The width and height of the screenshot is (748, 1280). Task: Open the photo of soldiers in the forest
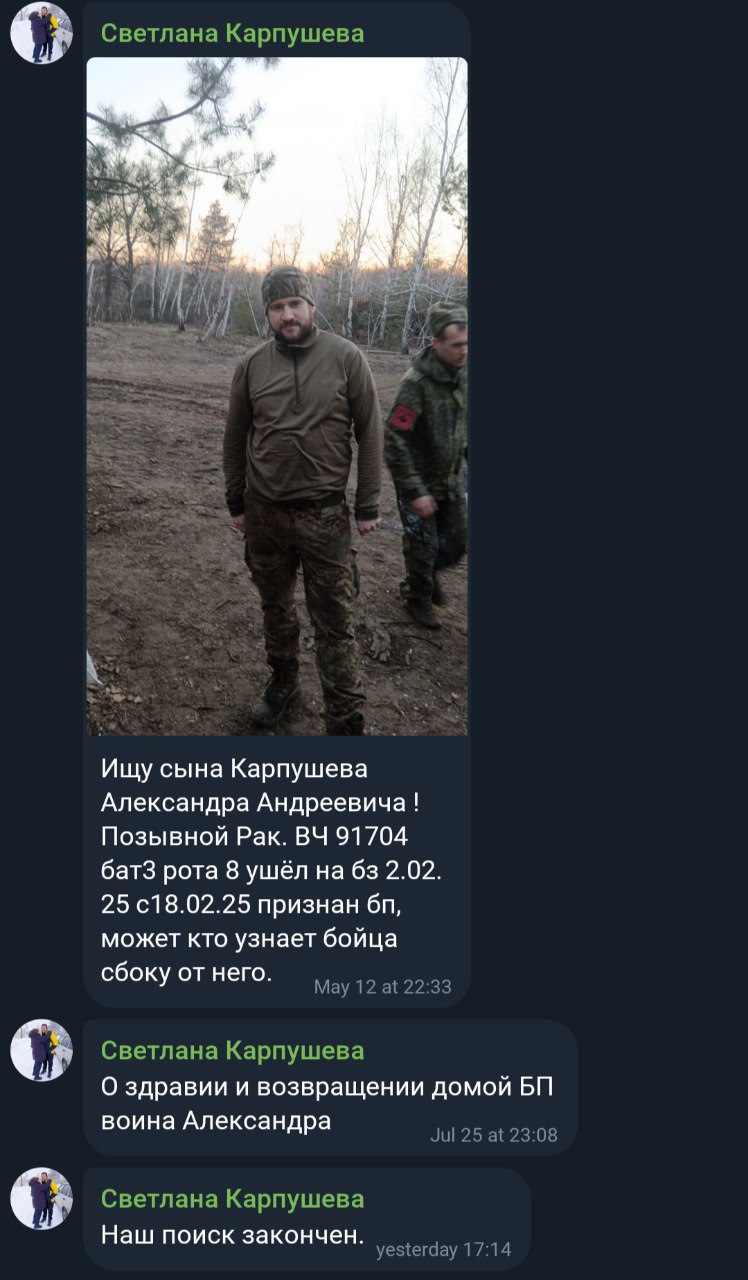[x=277, y=396]
